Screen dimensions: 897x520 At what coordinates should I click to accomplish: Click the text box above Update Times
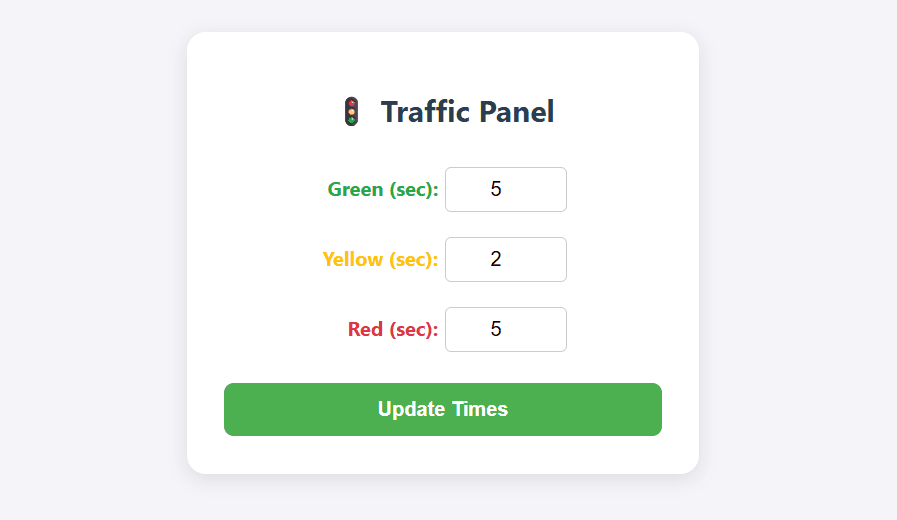(x=505, y=330)
